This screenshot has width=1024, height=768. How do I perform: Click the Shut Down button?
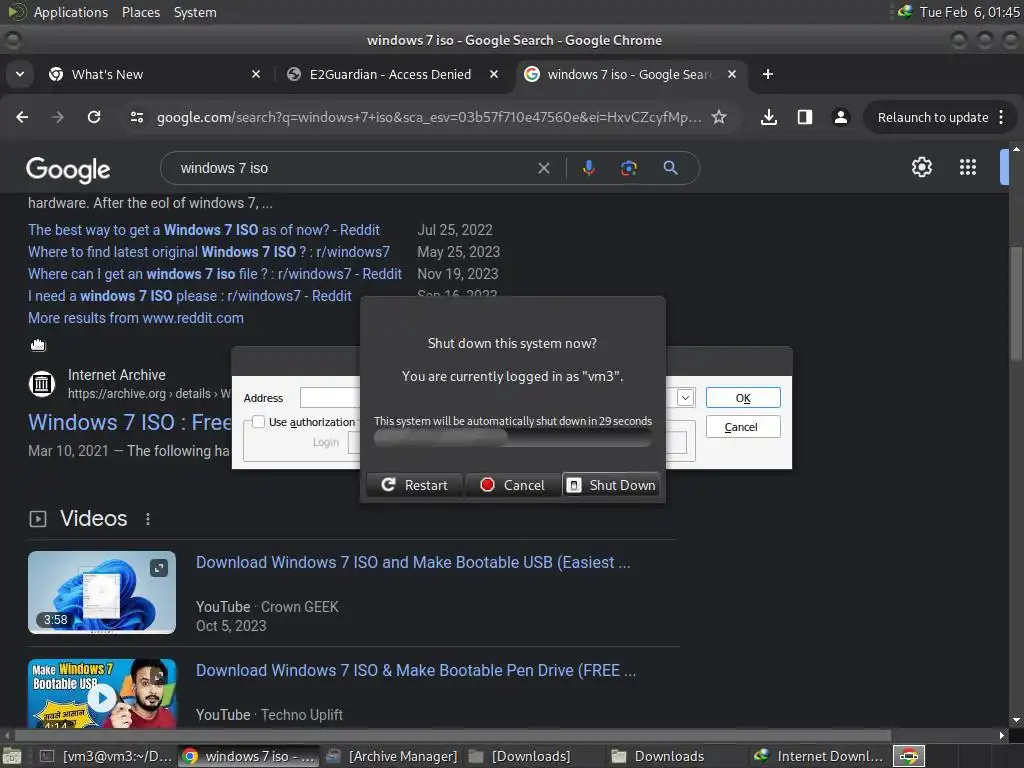(611, 485)
